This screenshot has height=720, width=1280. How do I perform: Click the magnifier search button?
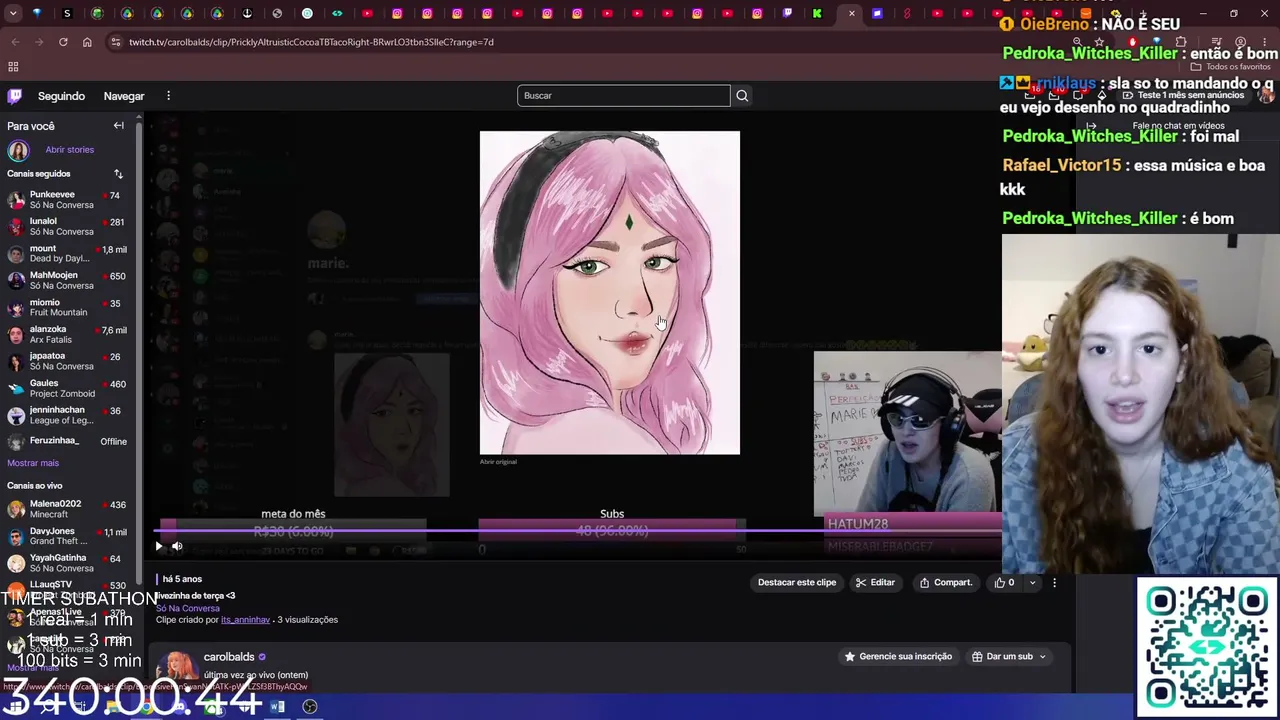742,96
